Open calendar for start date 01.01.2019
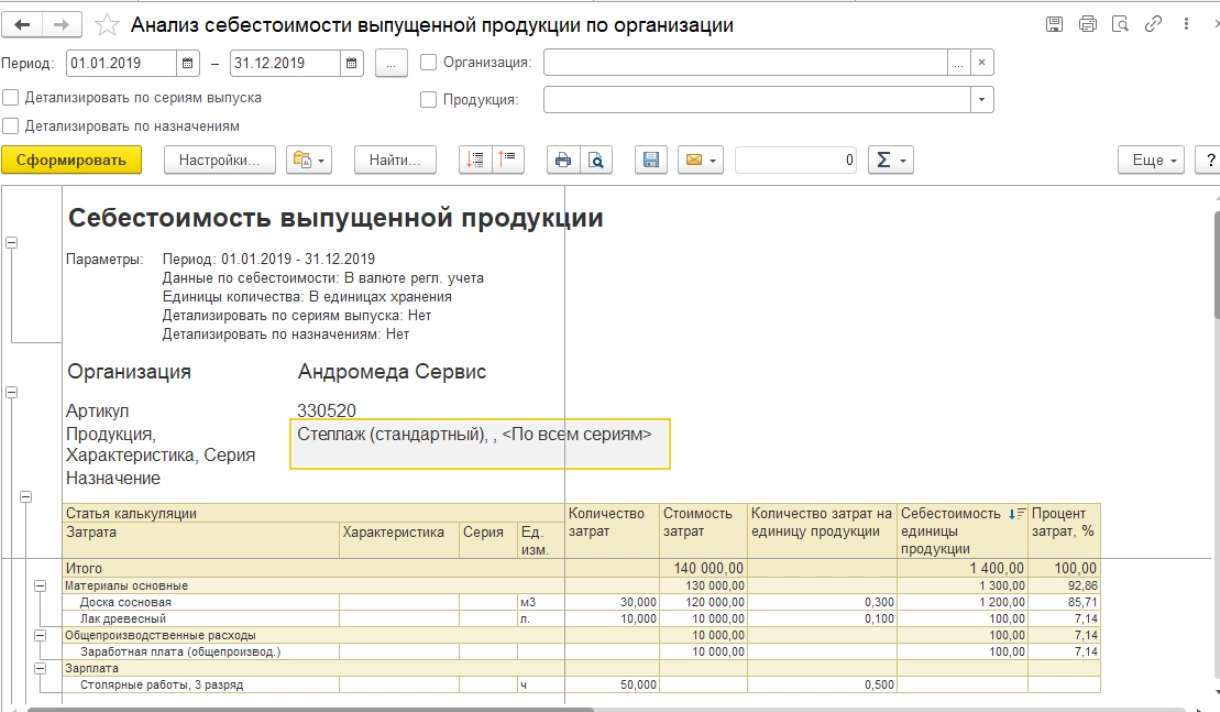Image resolution: width=1220 pixels, height=712 pixels. 186,63
